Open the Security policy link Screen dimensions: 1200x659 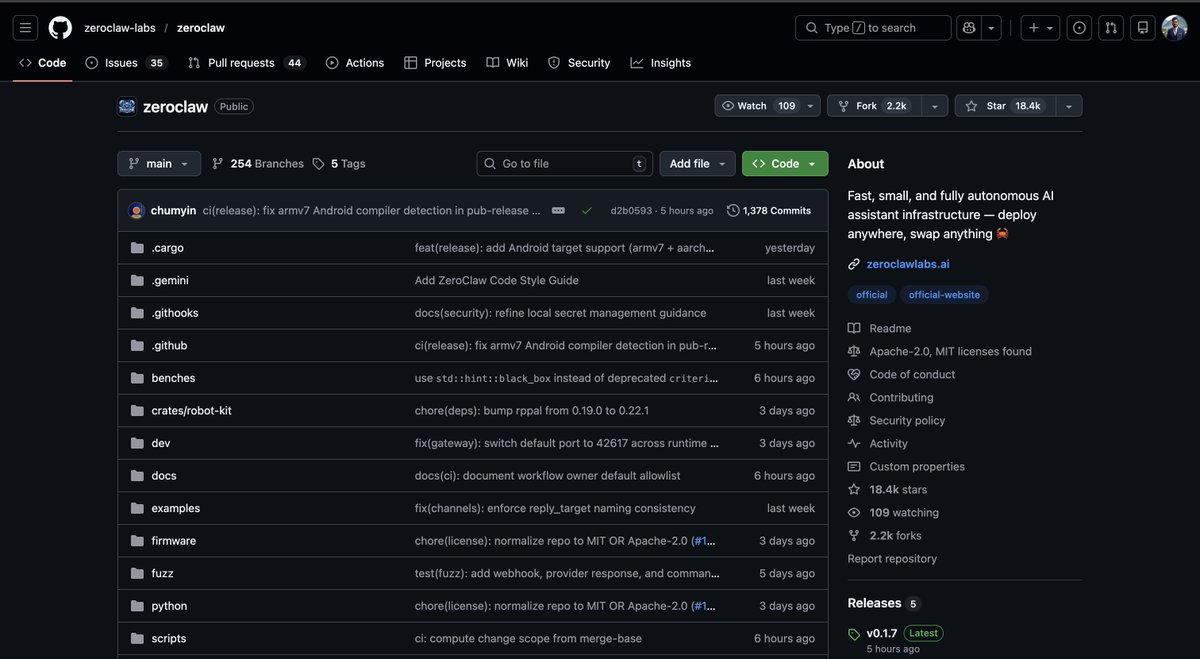point(907,420)
